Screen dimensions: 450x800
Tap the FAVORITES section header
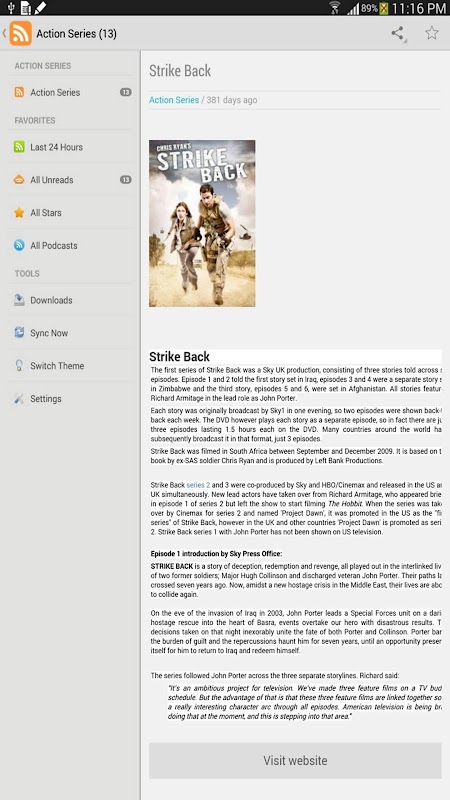click(x=35, y=120)
